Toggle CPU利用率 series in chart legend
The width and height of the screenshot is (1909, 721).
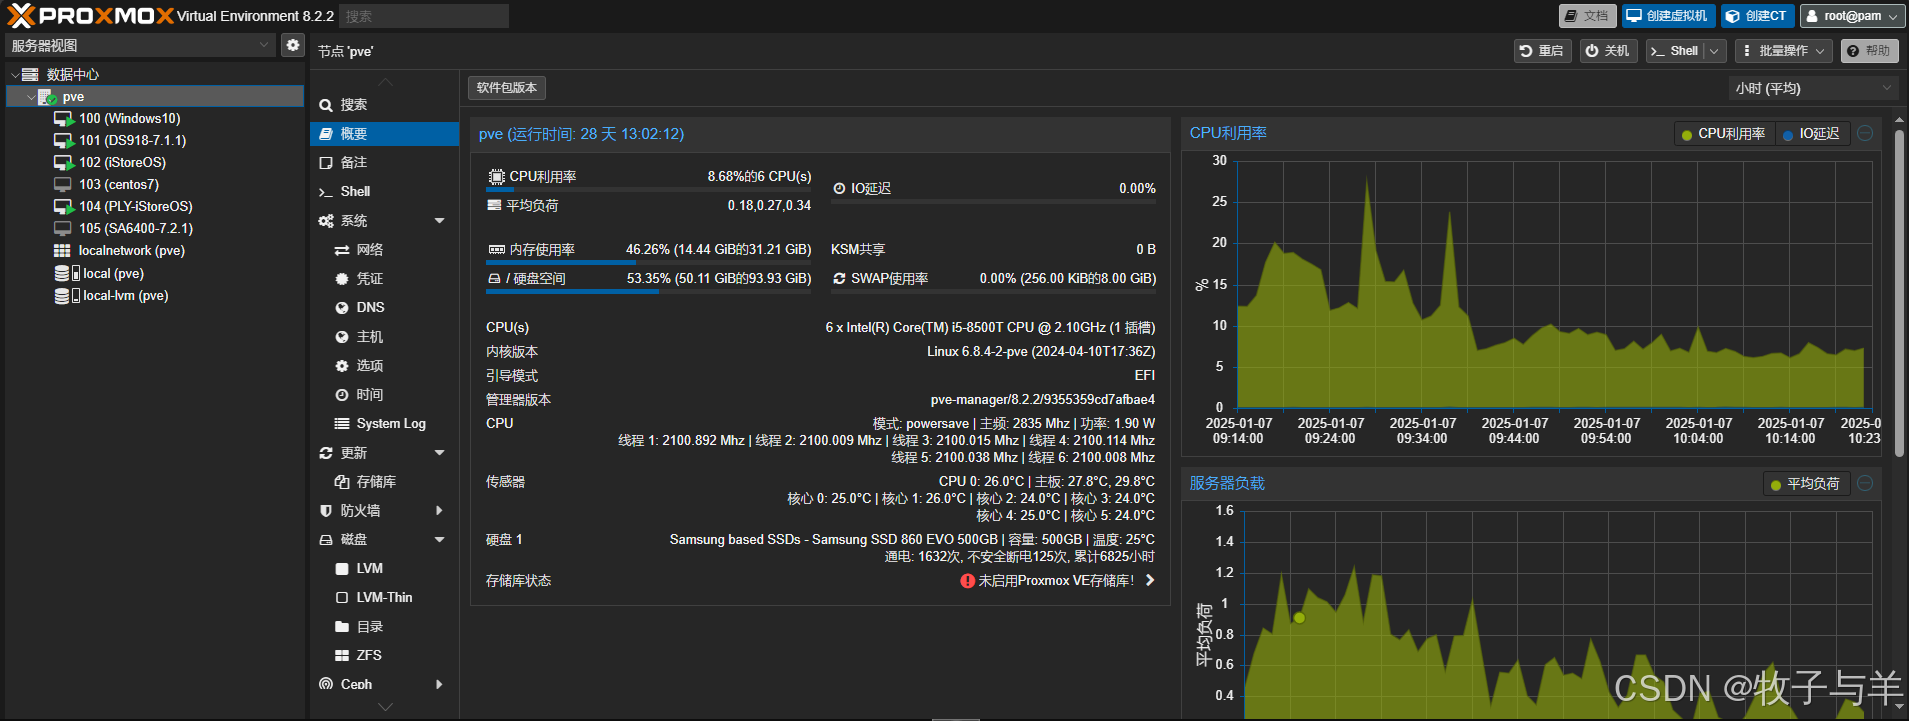1724,134
